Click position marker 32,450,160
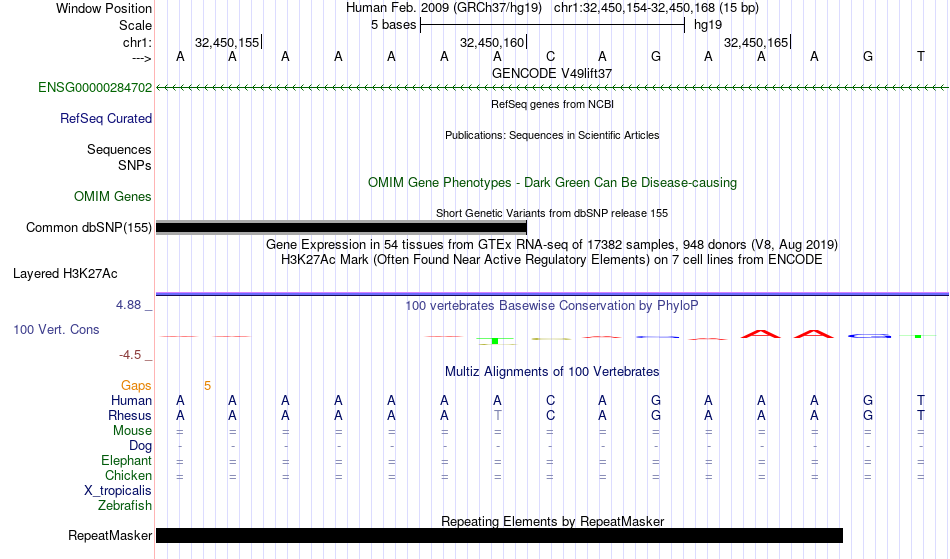 point(491,42)
